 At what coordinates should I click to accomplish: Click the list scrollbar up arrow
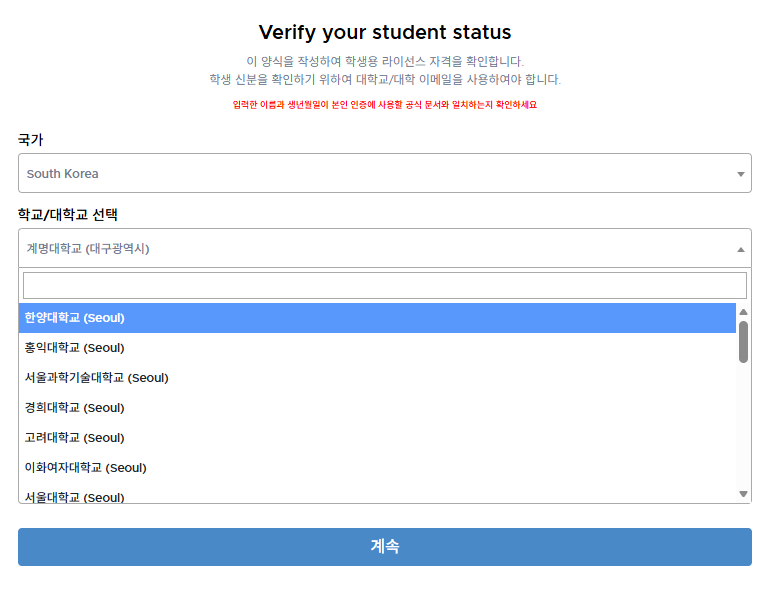[x=743, y=311]
